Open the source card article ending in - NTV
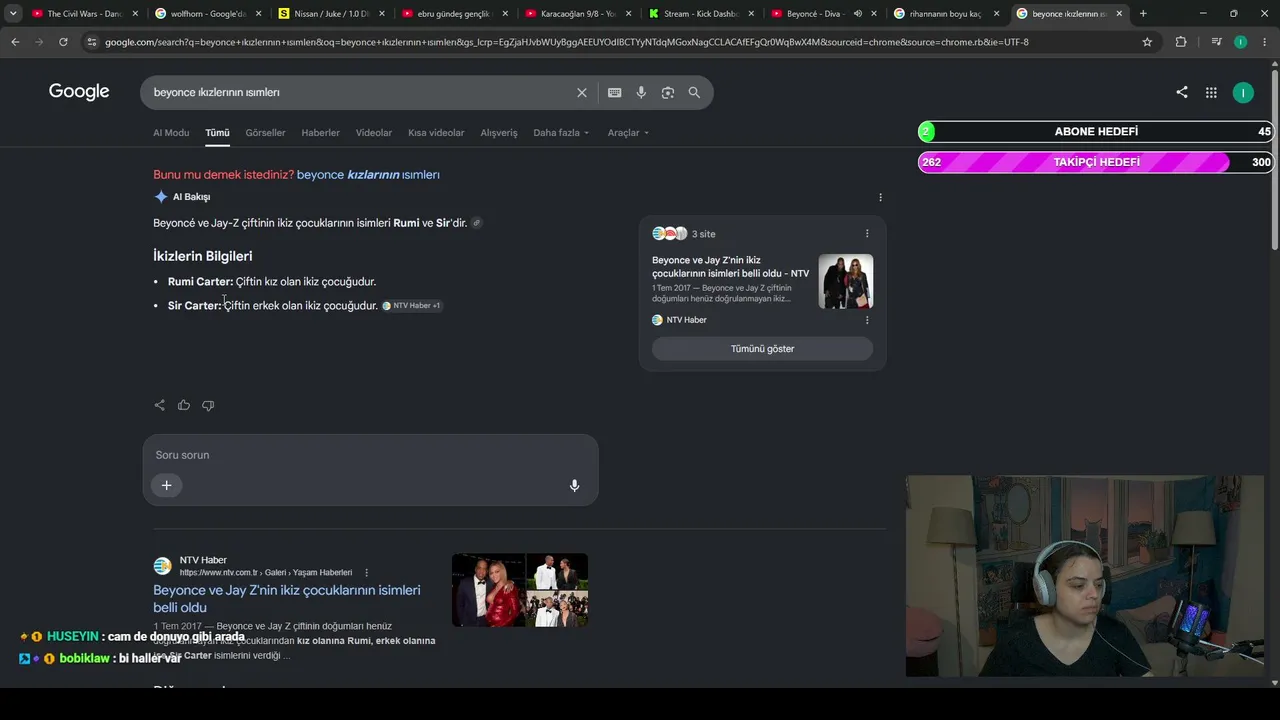Screen dimensions: 1280x720 click(731, 267)
